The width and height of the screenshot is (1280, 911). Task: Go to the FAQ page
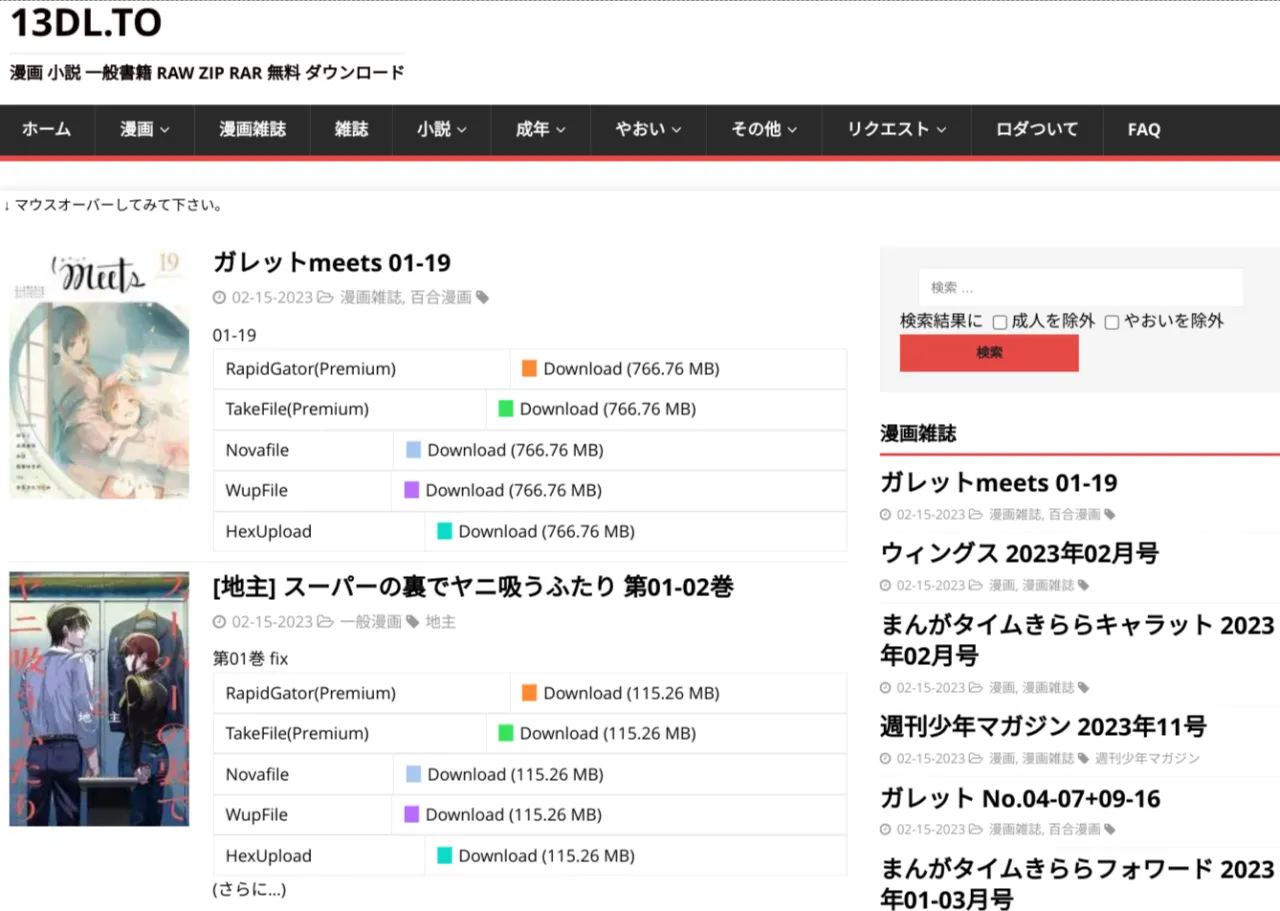pyautogui.click(x=1143, y=129)
